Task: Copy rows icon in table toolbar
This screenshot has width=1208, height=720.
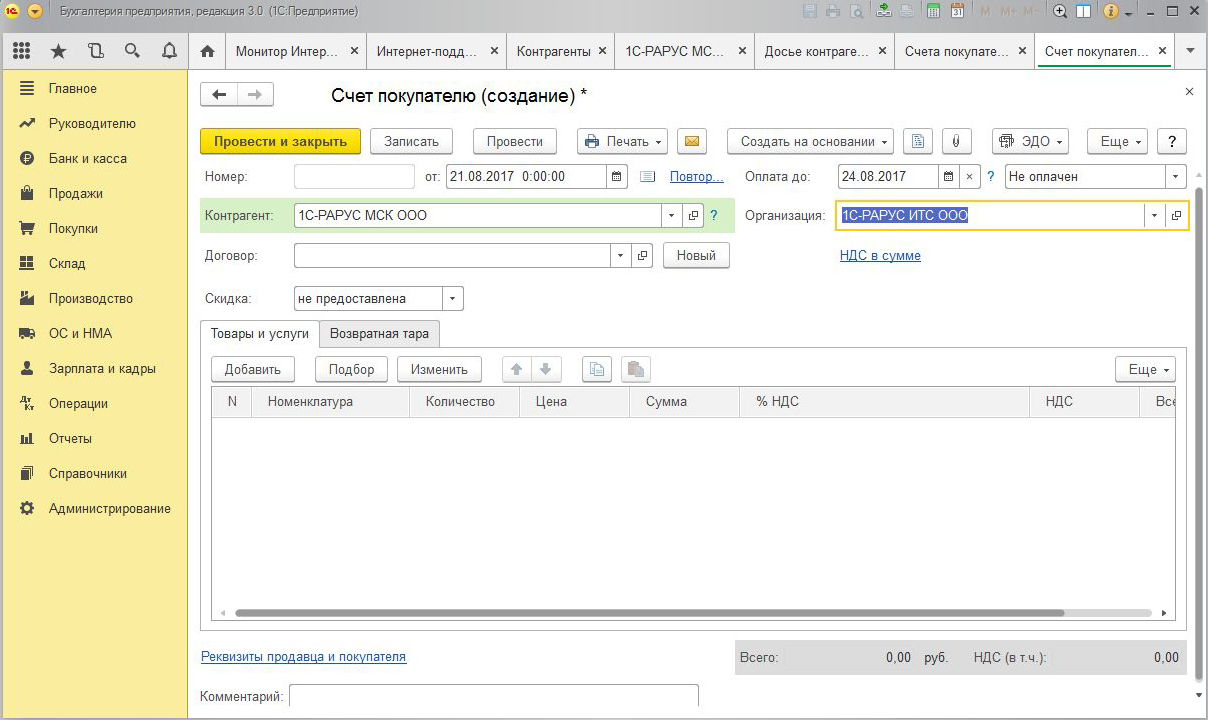Action: point(597,369)
